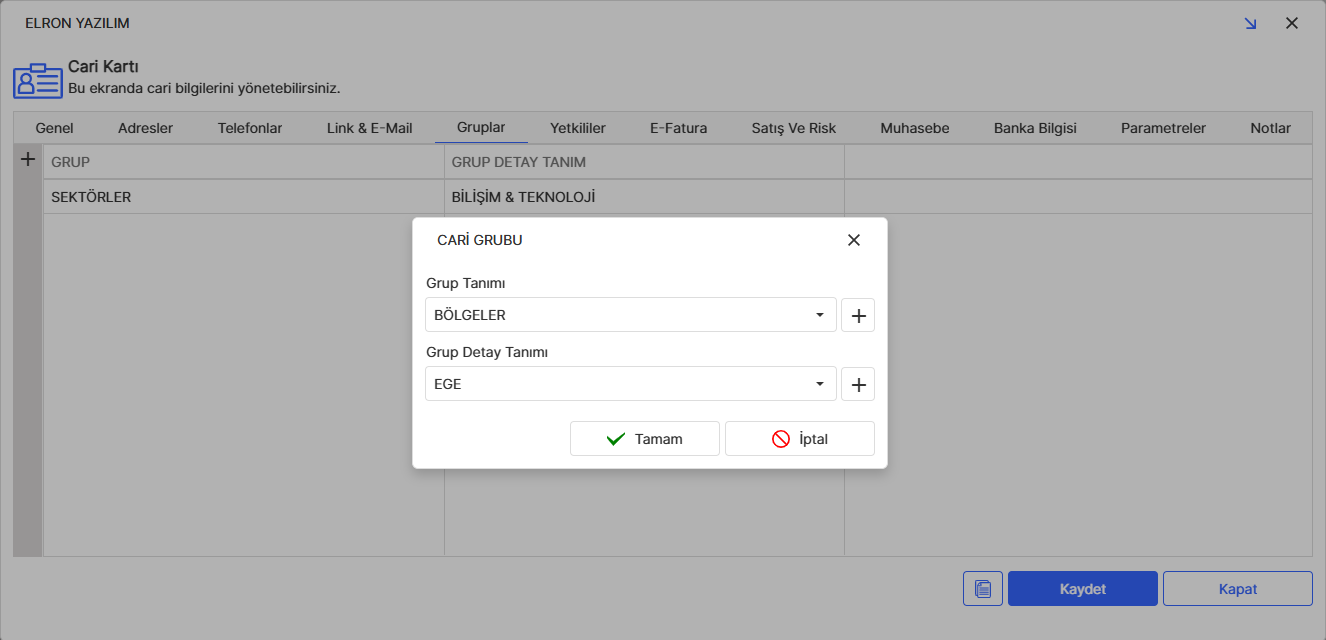Open the Satış Ve Risk tab
This screenshot has width=1326, height=640.
point(793,128)
